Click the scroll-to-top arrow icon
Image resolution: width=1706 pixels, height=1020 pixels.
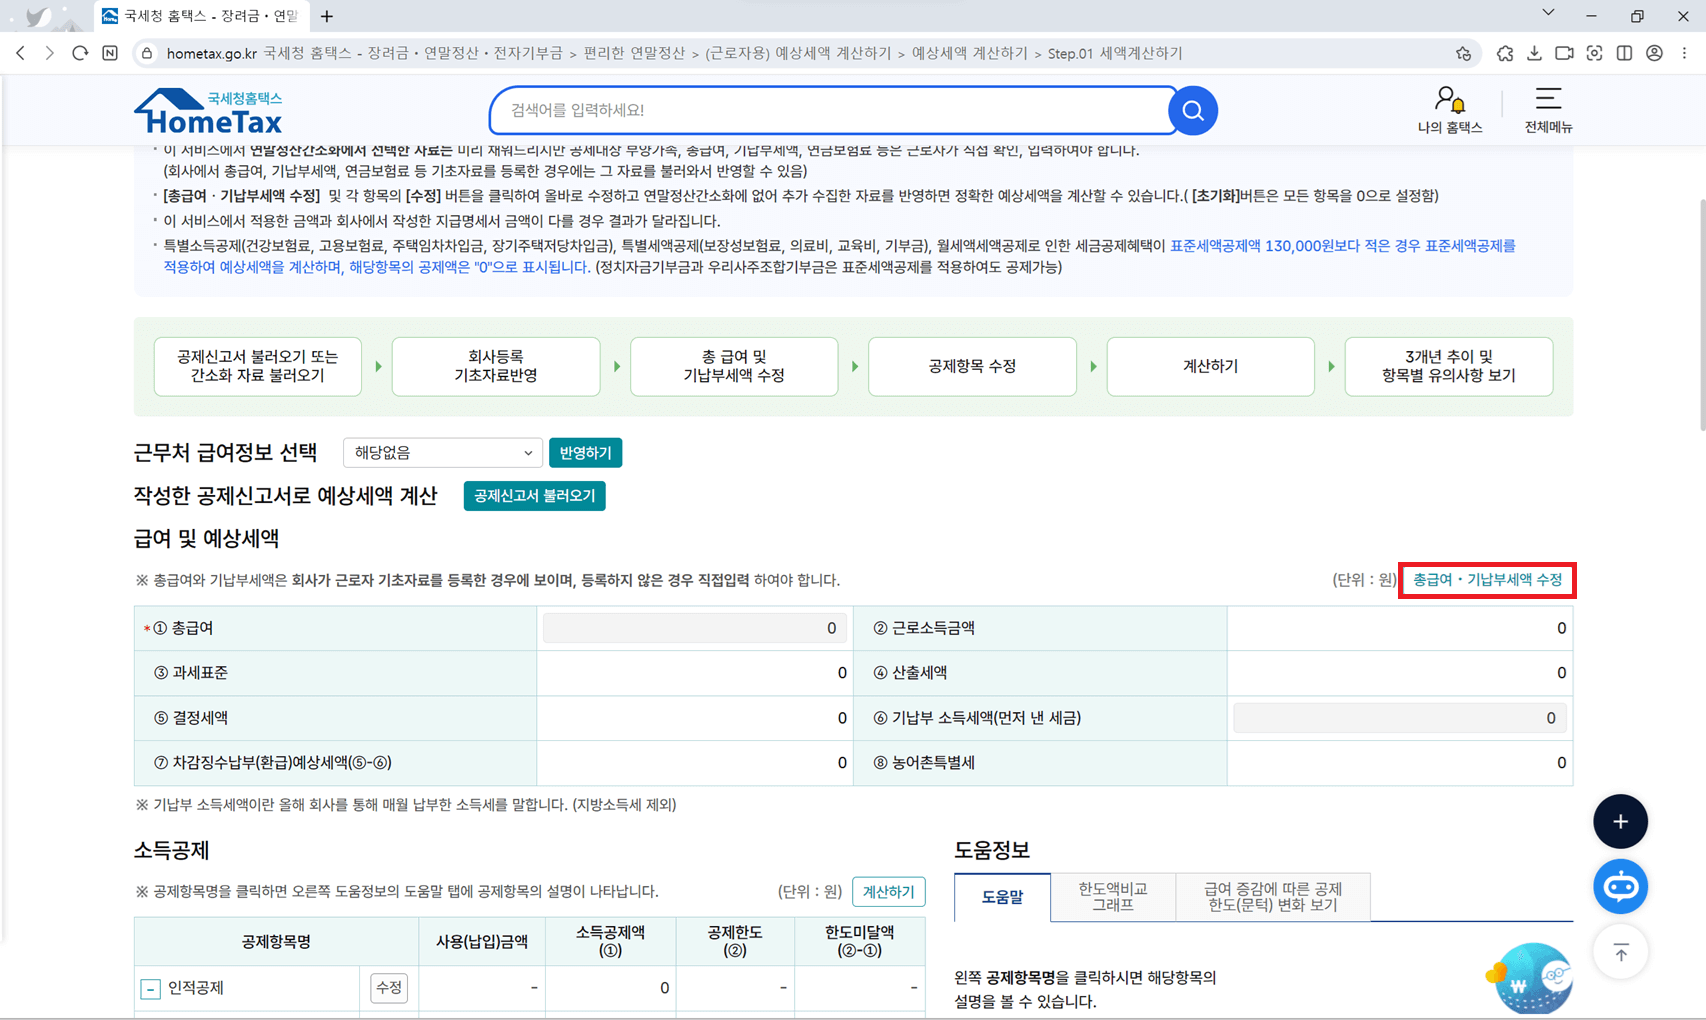pyautogui.click(x=1620, y=952)
